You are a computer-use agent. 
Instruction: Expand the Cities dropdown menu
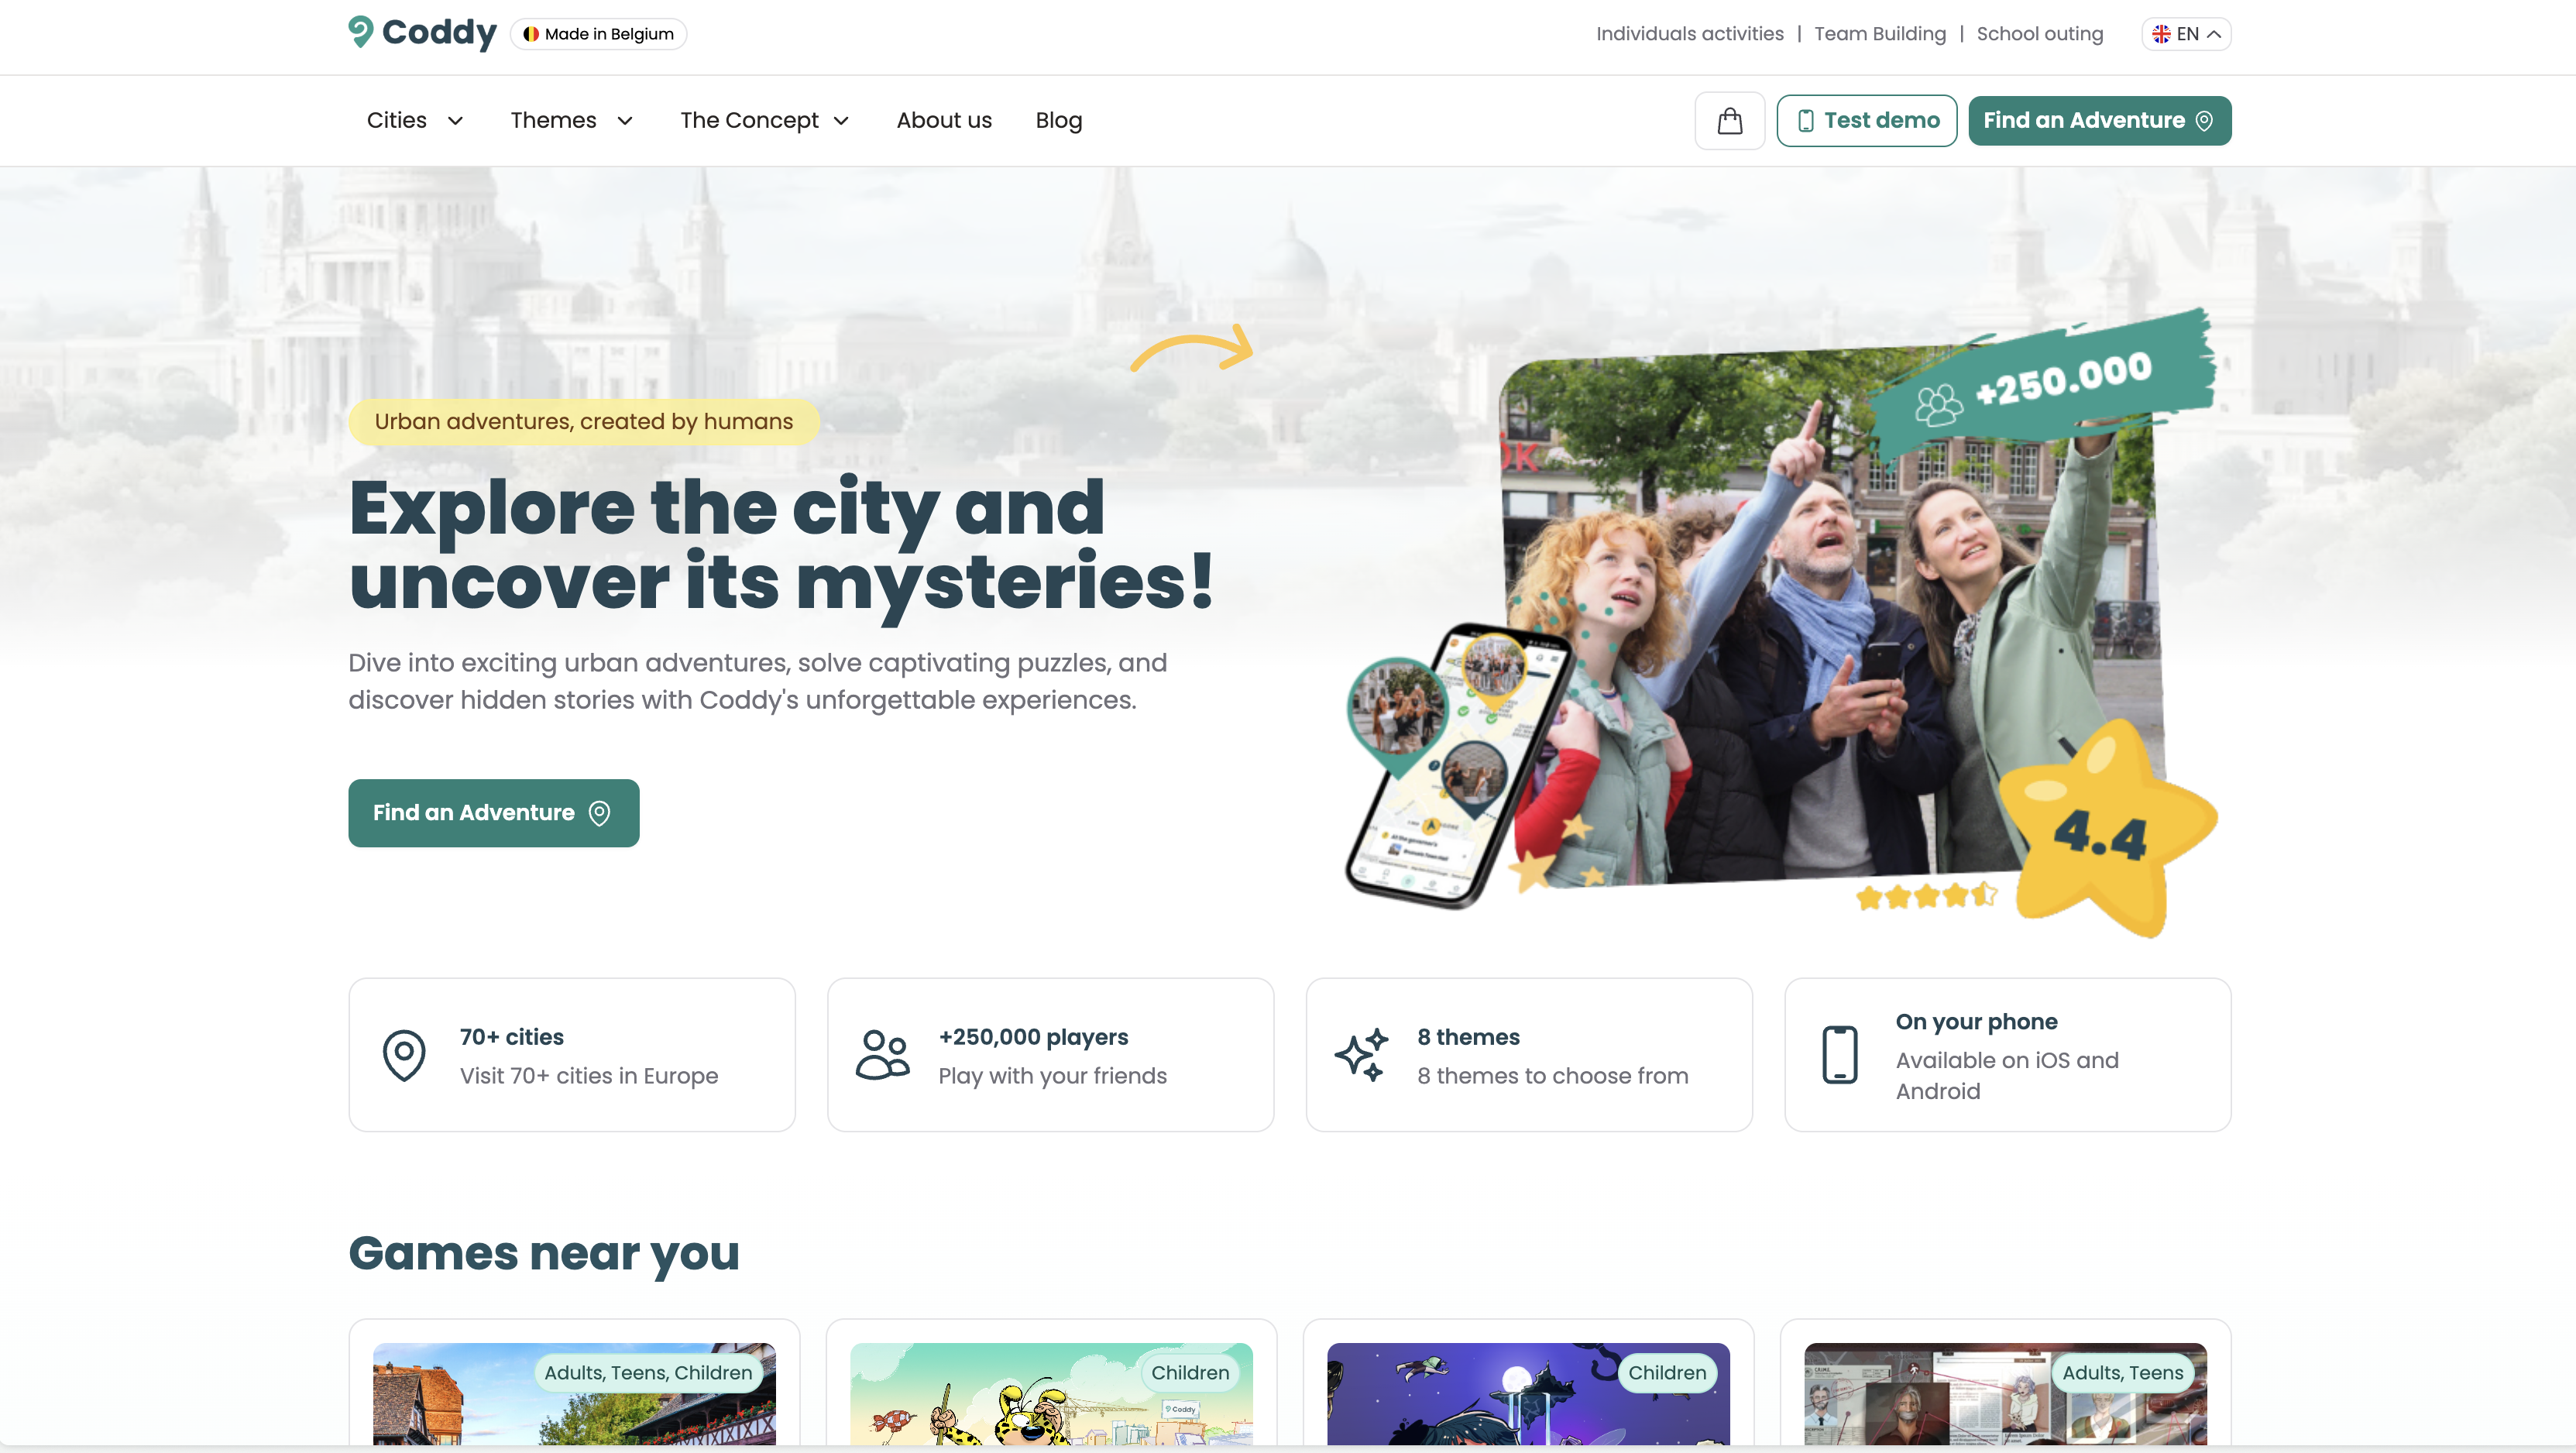415,121
